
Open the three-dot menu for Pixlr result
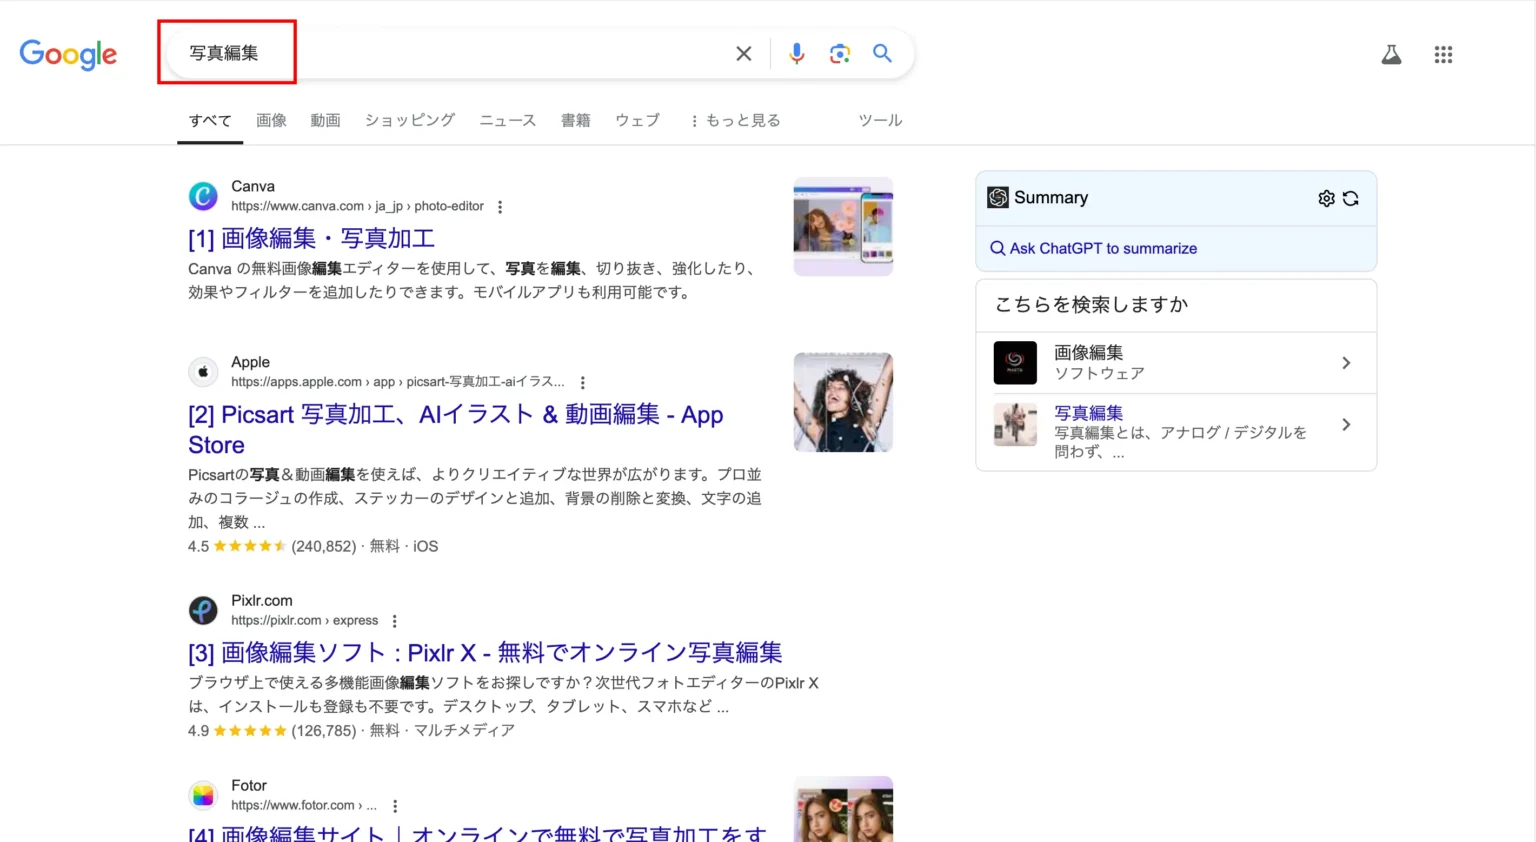(395, 621)
